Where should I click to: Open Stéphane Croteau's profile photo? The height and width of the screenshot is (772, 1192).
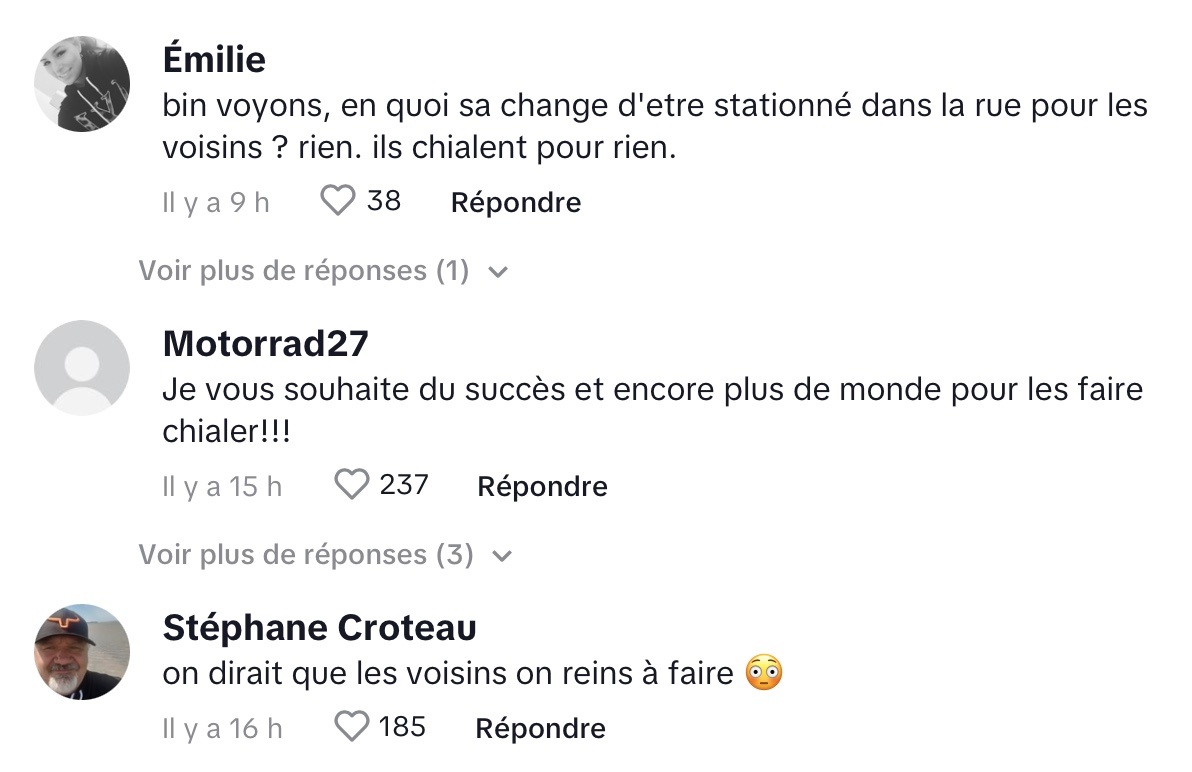[x=82, y=652]
